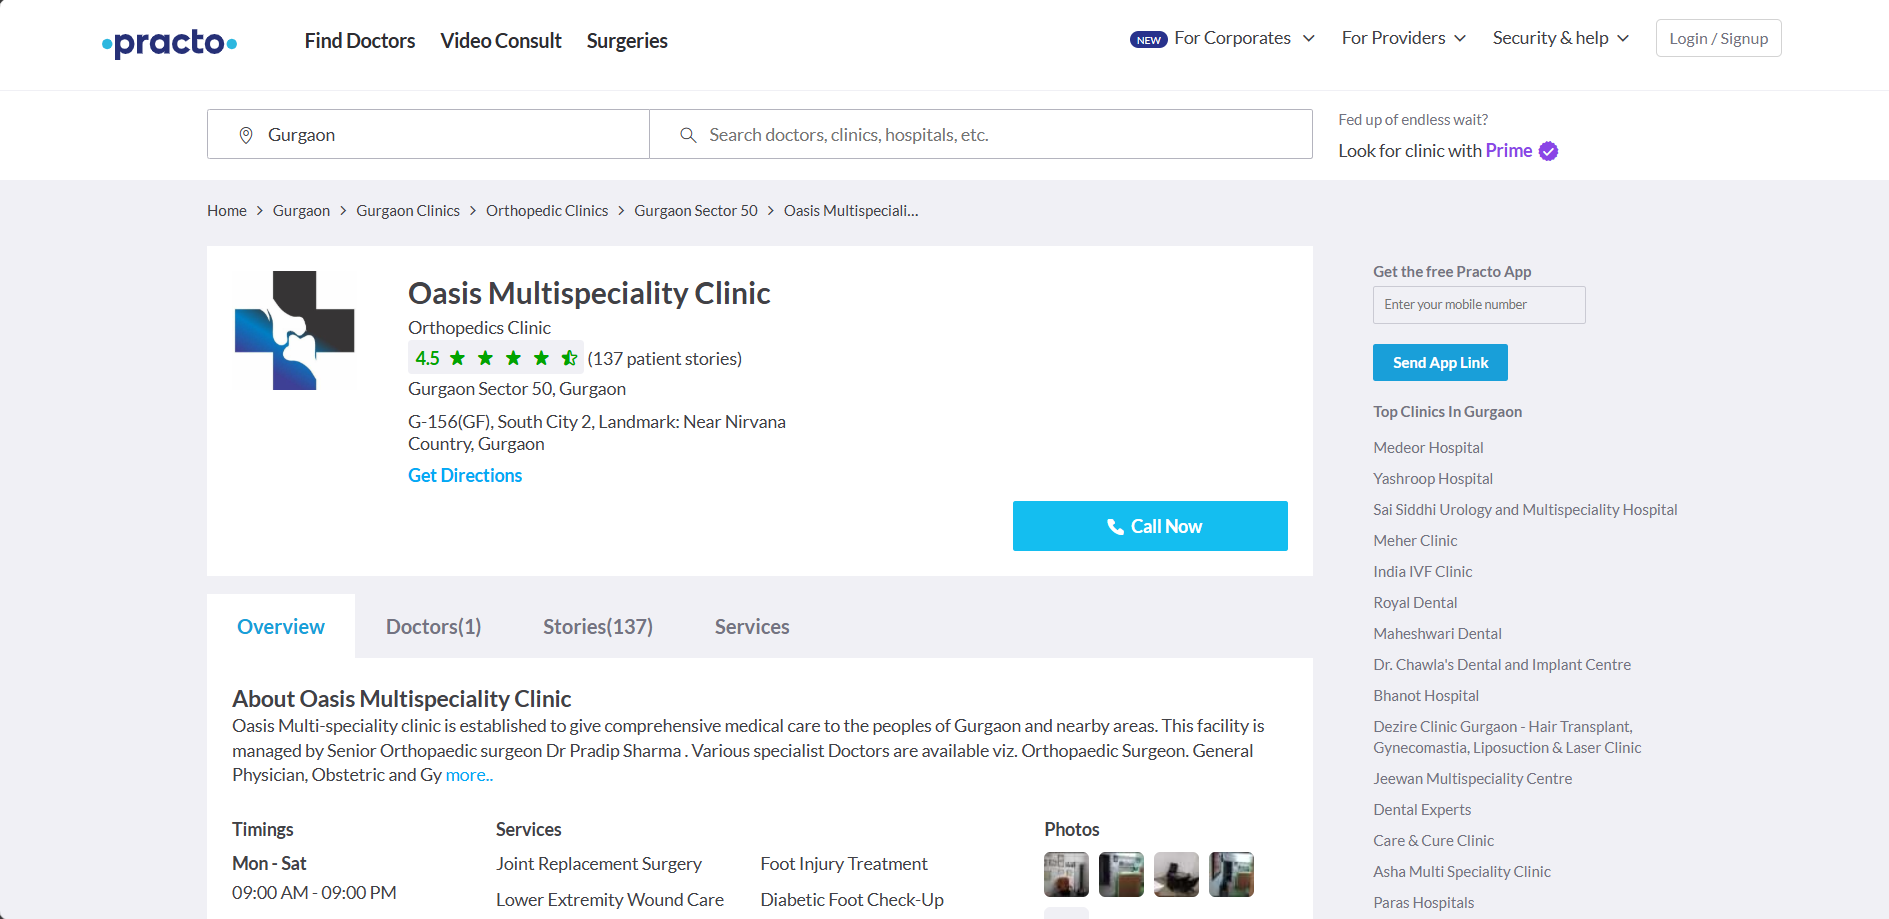
Task: Click the Oasis clinic logo image
Action: (x=295, y=330)
